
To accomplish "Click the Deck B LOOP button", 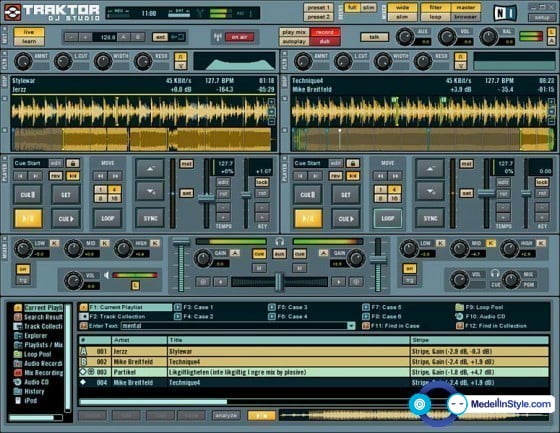I will coord(388,218).
